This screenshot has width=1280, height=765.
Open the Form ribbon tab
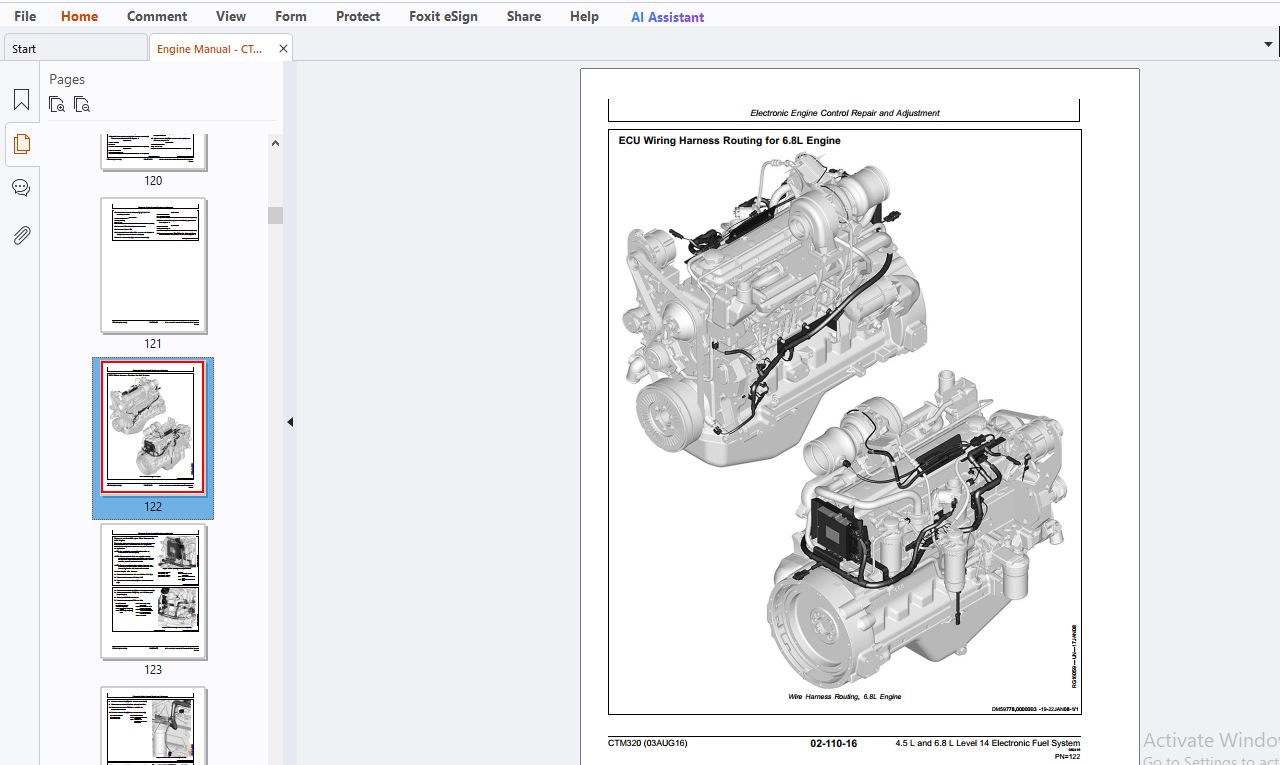[x=291, y=16]
